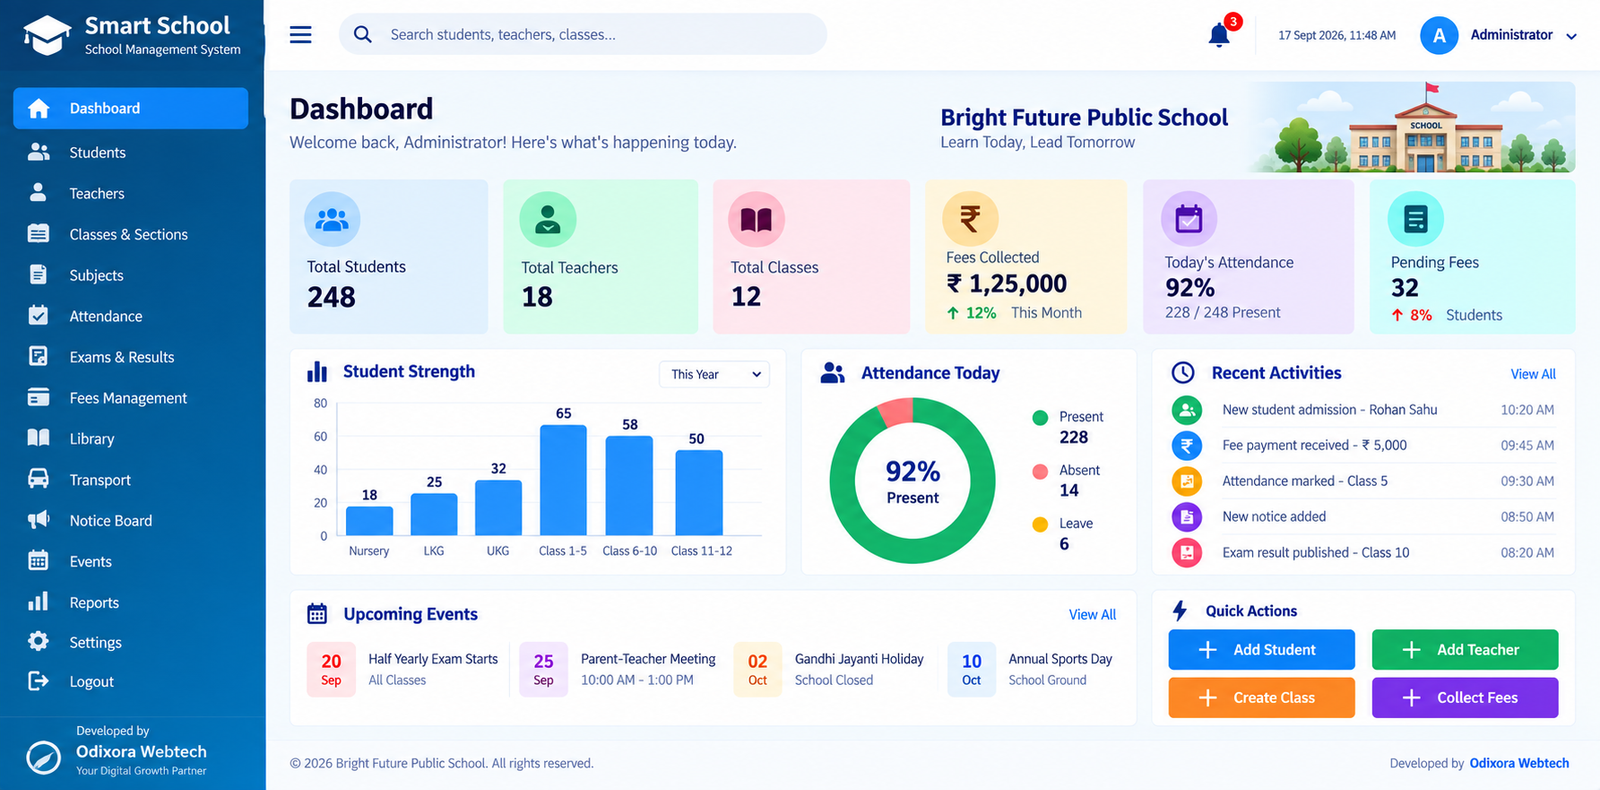1600x790 pixels.
Task: Click the Add Student button
Action: coord(1261,650)
